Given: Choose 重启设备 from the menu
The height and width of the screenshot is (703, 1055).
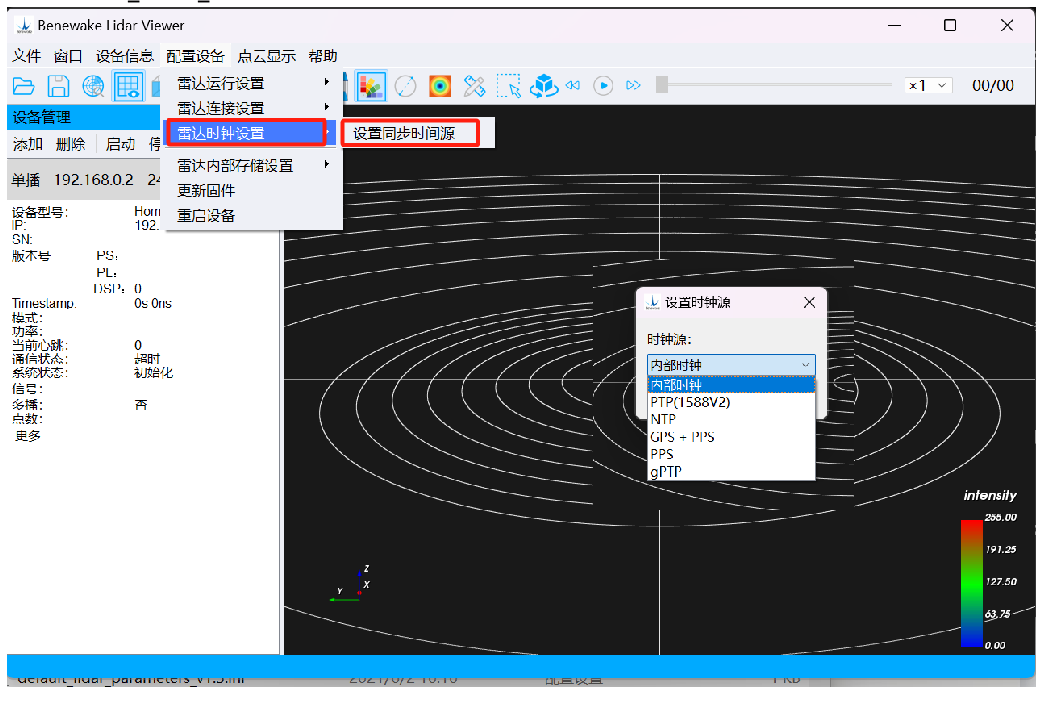Looking at the screenshot, I should pyautogui.click(x=252, y=215).
